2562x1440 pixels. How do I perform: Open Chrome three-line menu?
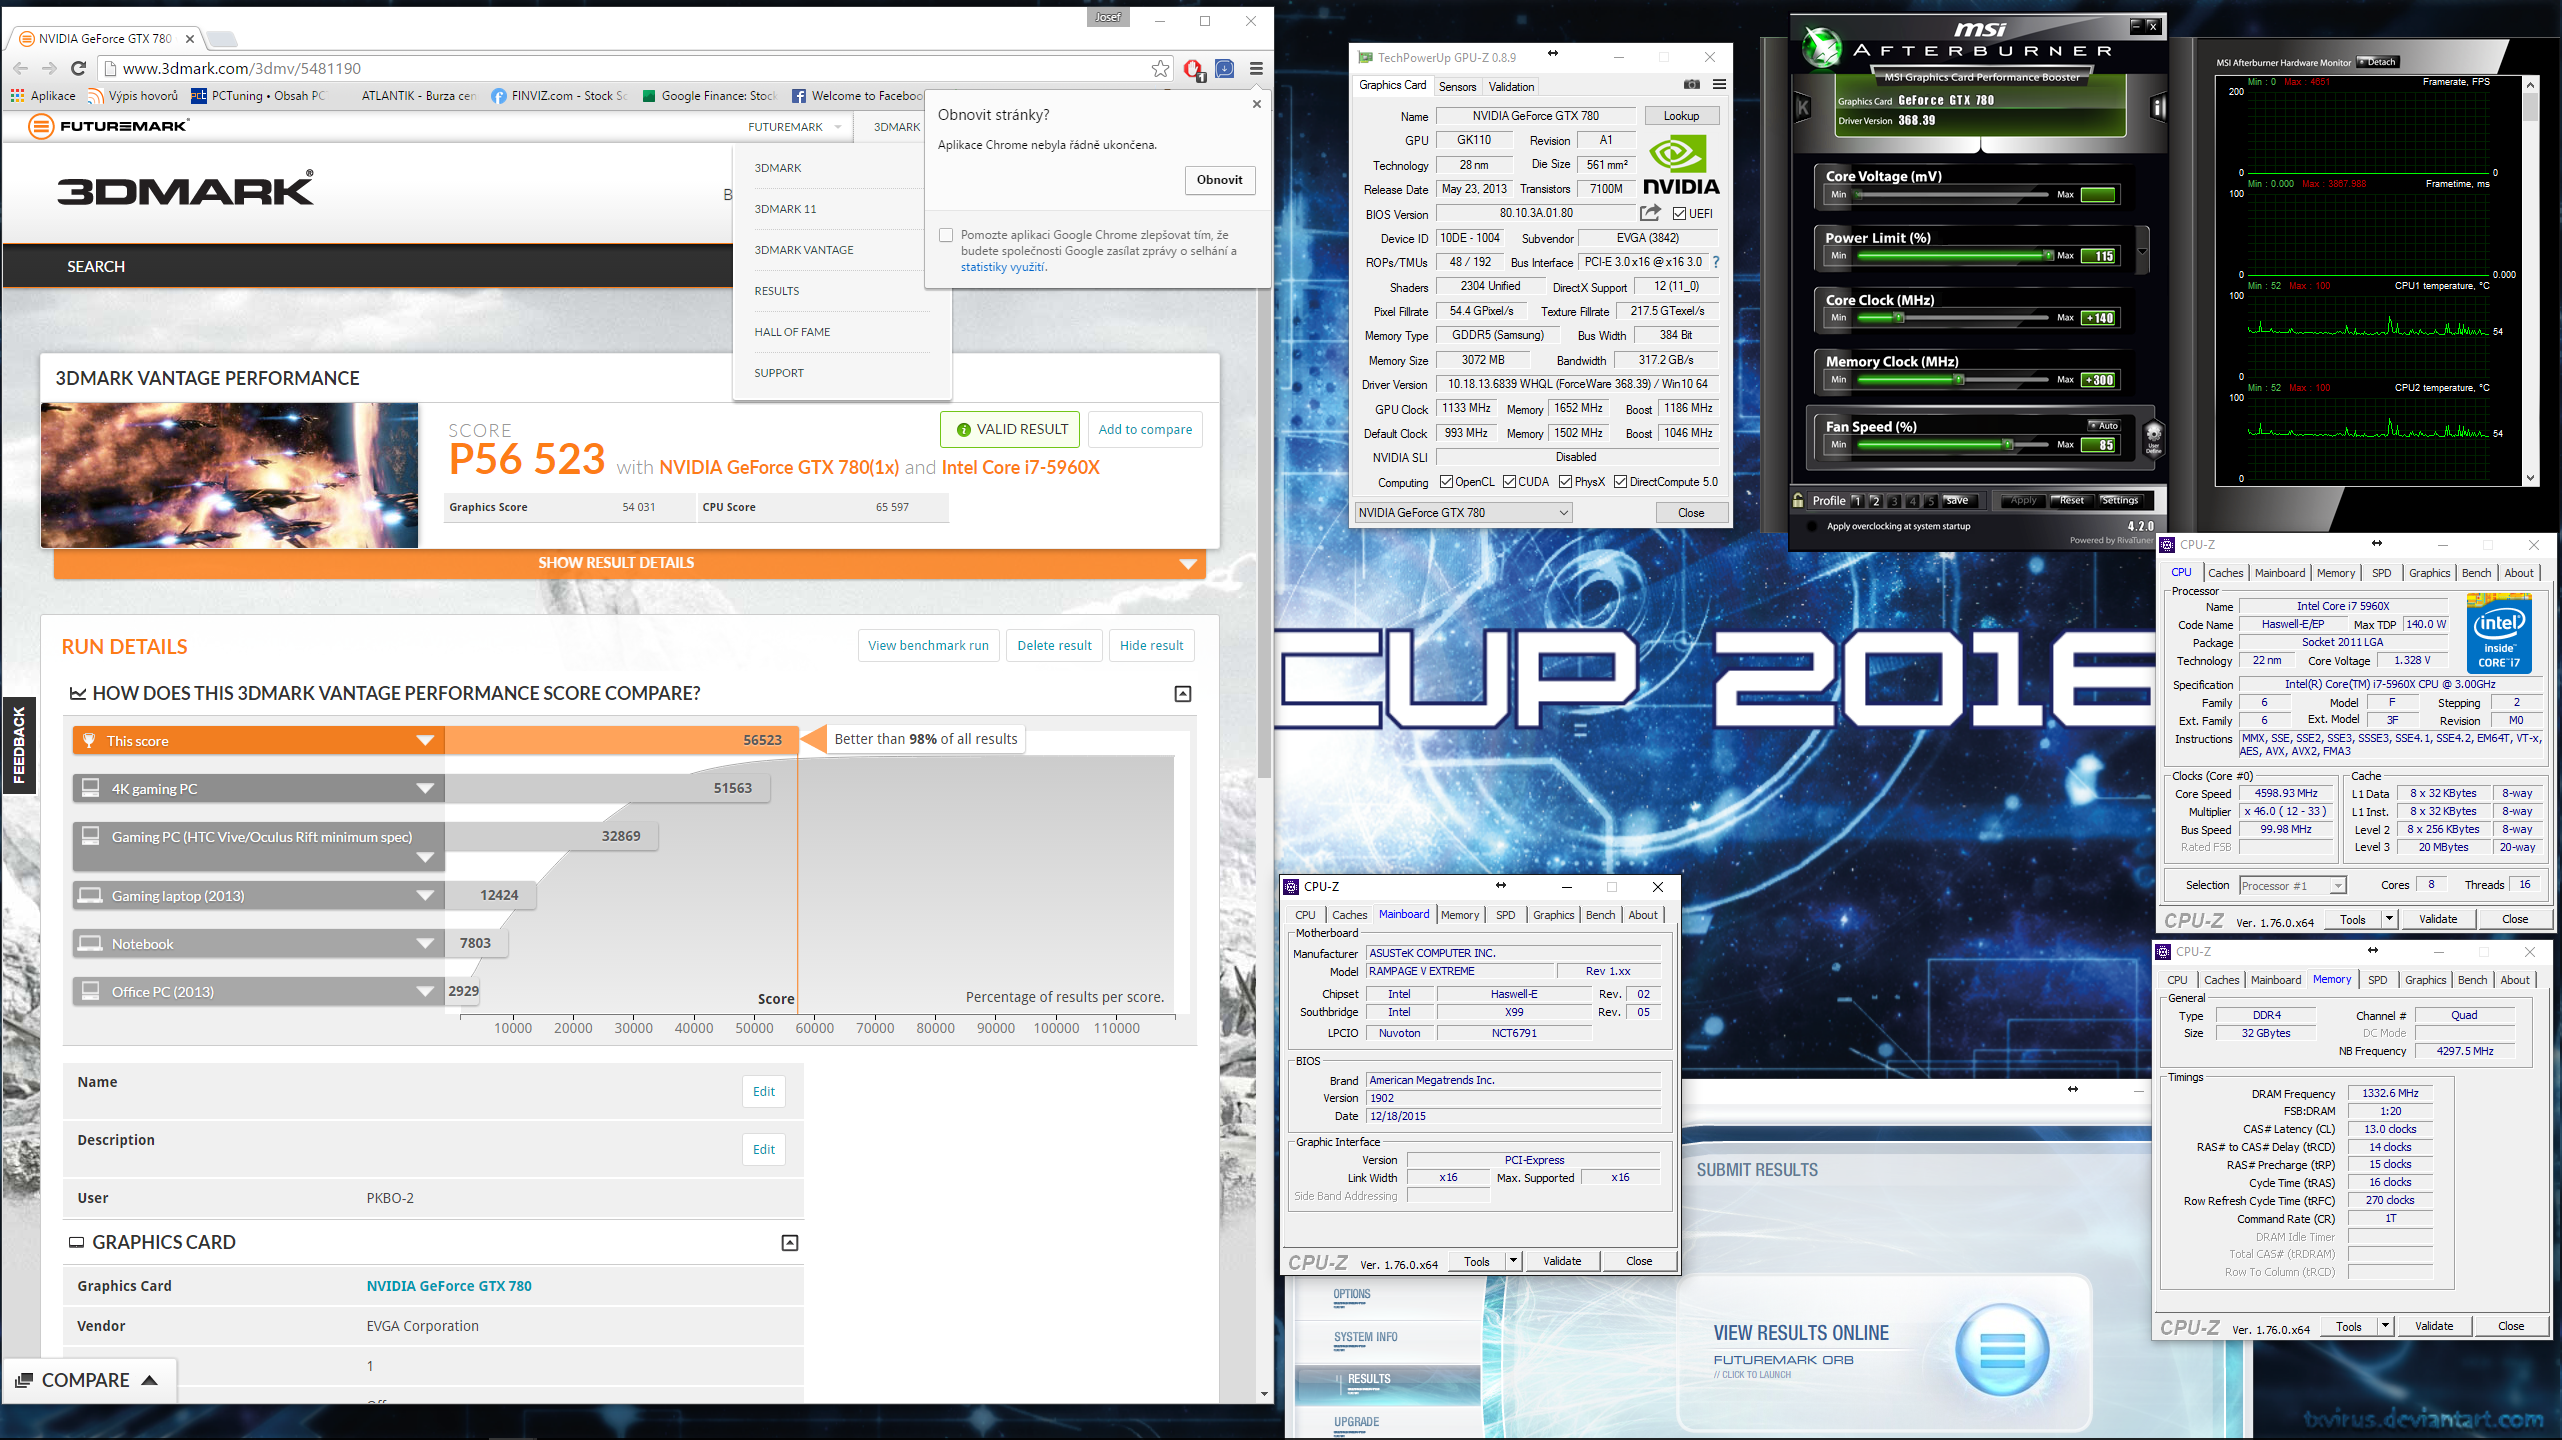point(1256,68)
